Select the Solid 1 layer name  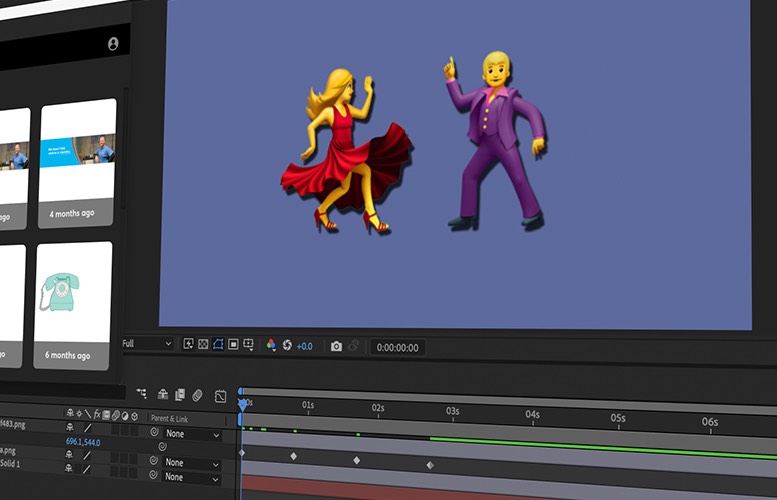point(10,464)
